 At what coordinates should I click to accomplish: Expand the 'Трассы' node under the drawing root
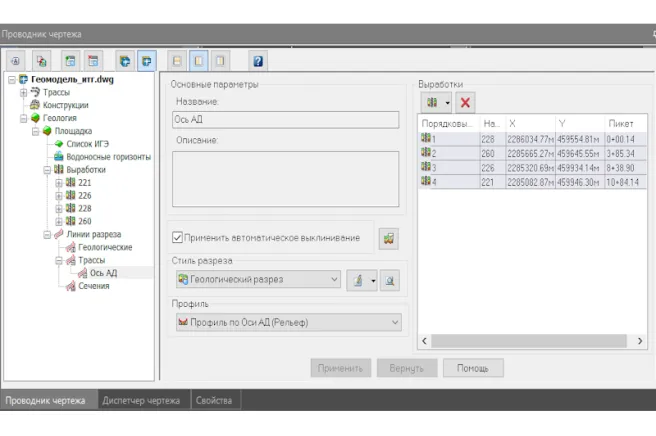pos(24,92)
